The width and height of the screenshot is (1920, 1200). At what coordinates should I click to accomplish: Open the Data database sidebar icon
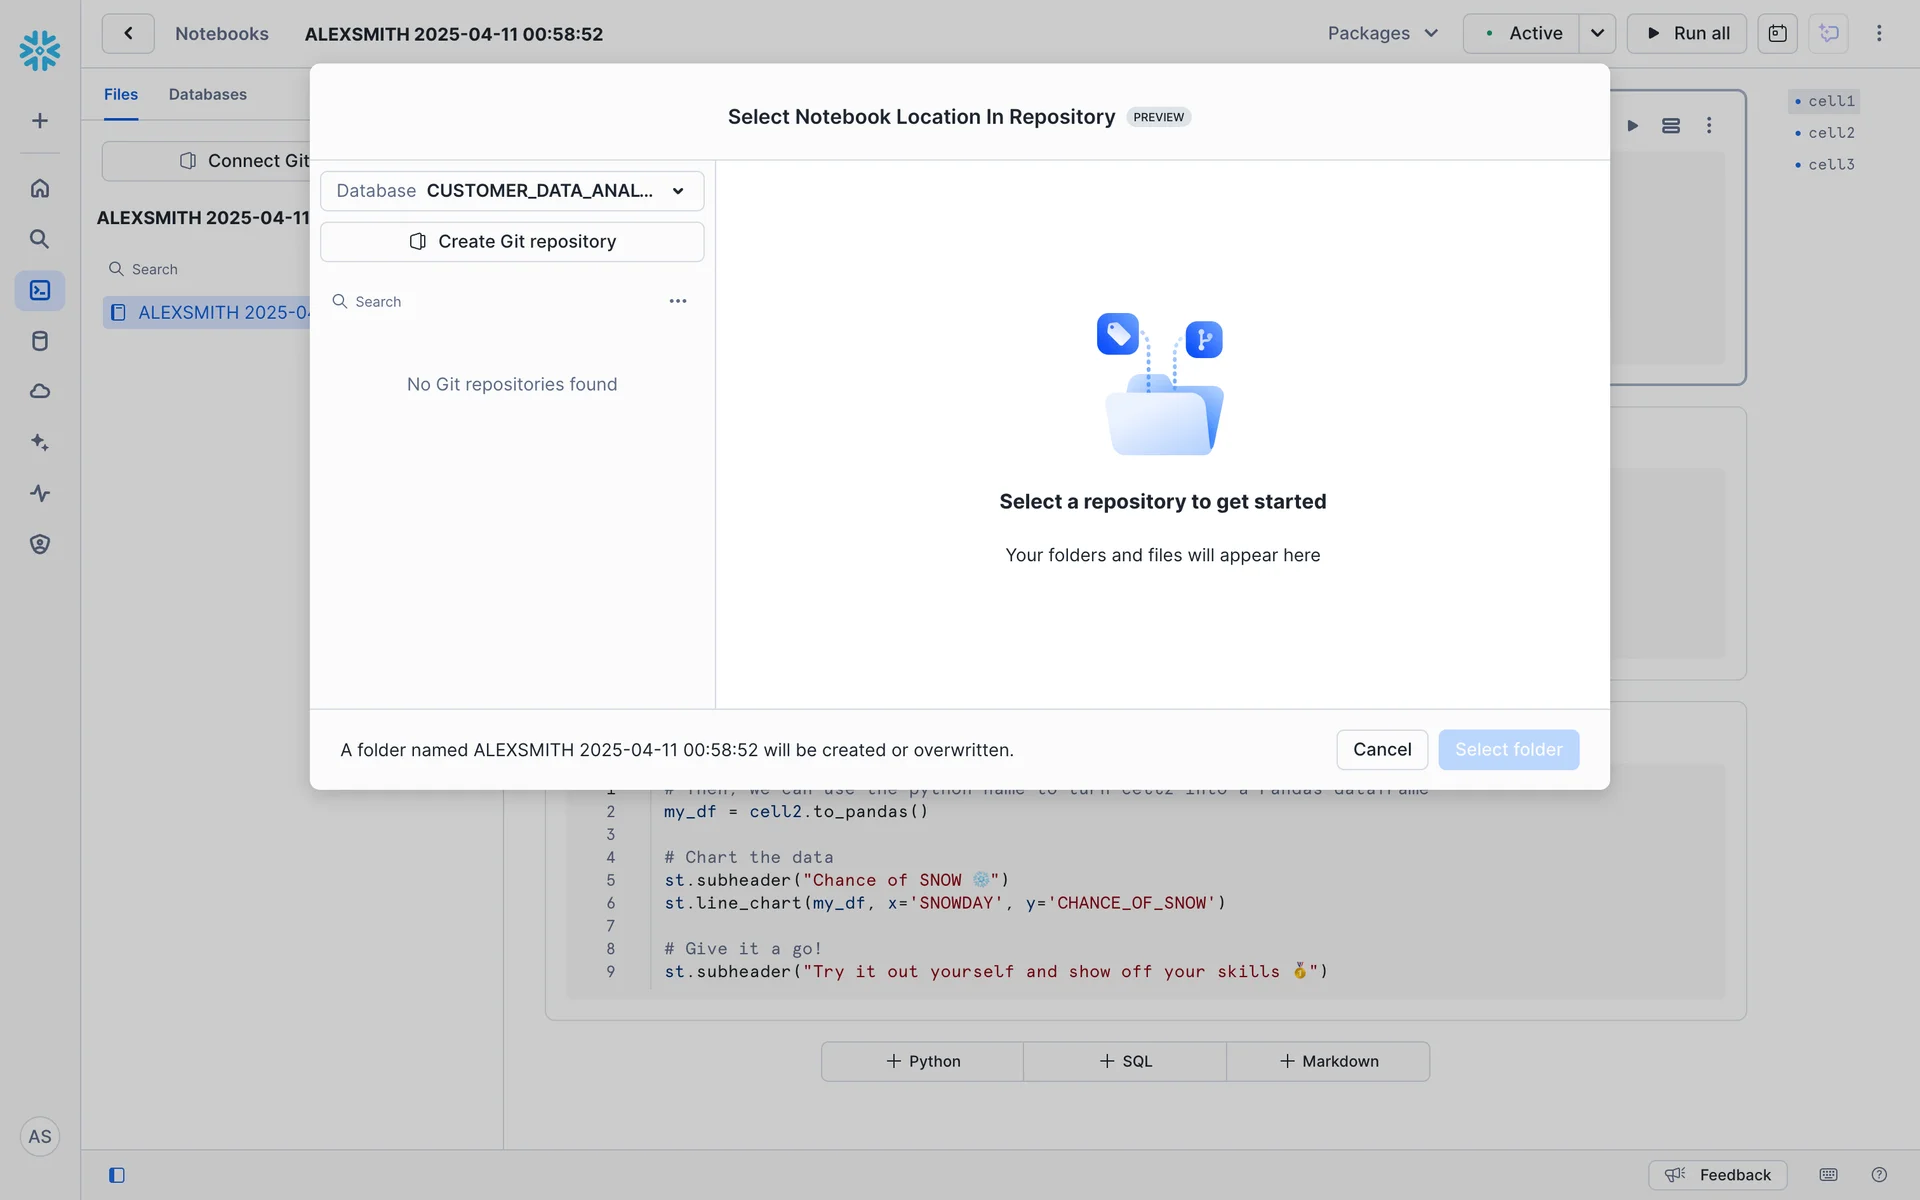pos(40,341)
